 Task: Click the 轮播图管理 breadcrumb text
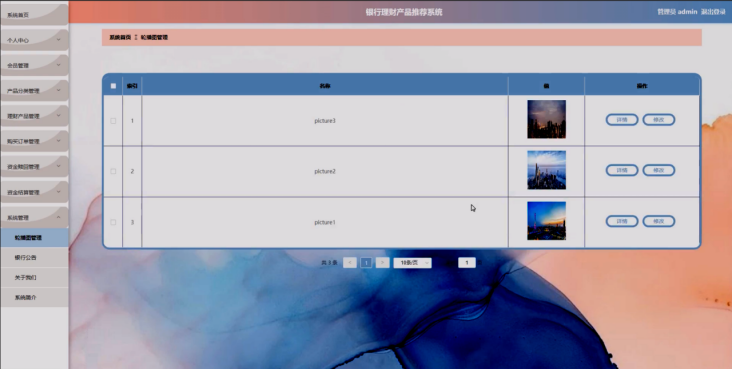(155, 37)
